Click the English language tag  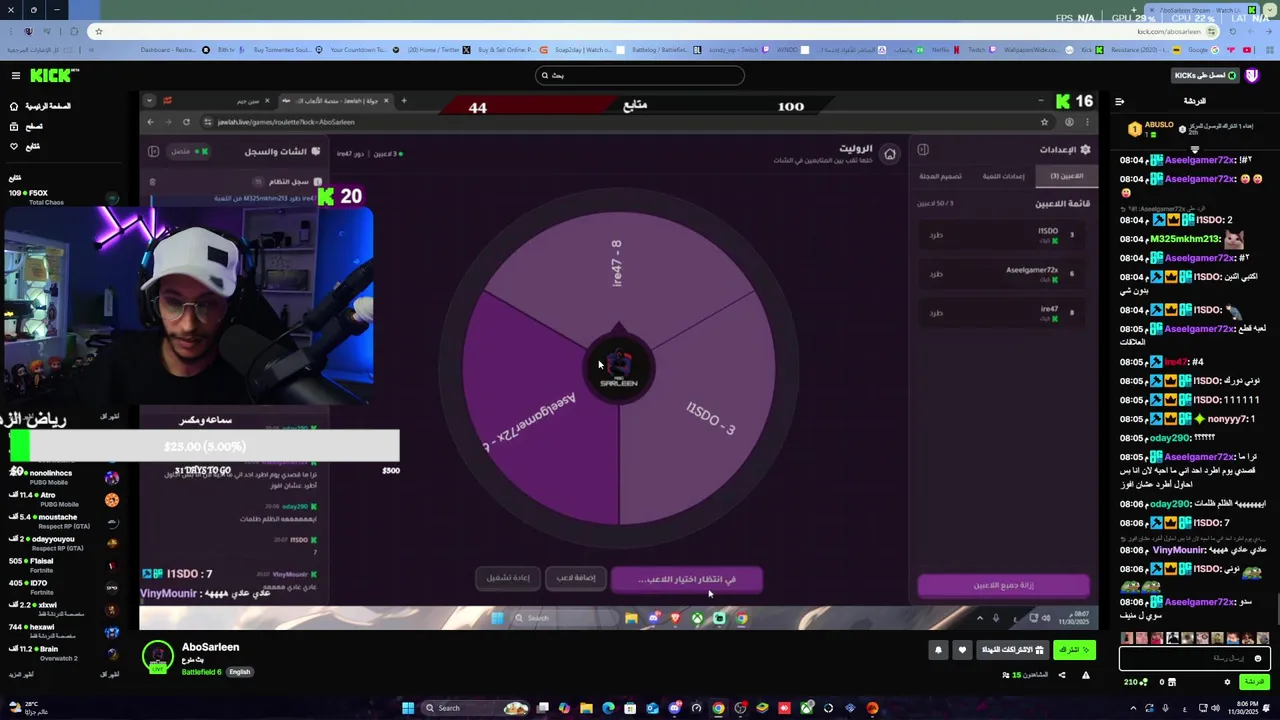point(240,672)
